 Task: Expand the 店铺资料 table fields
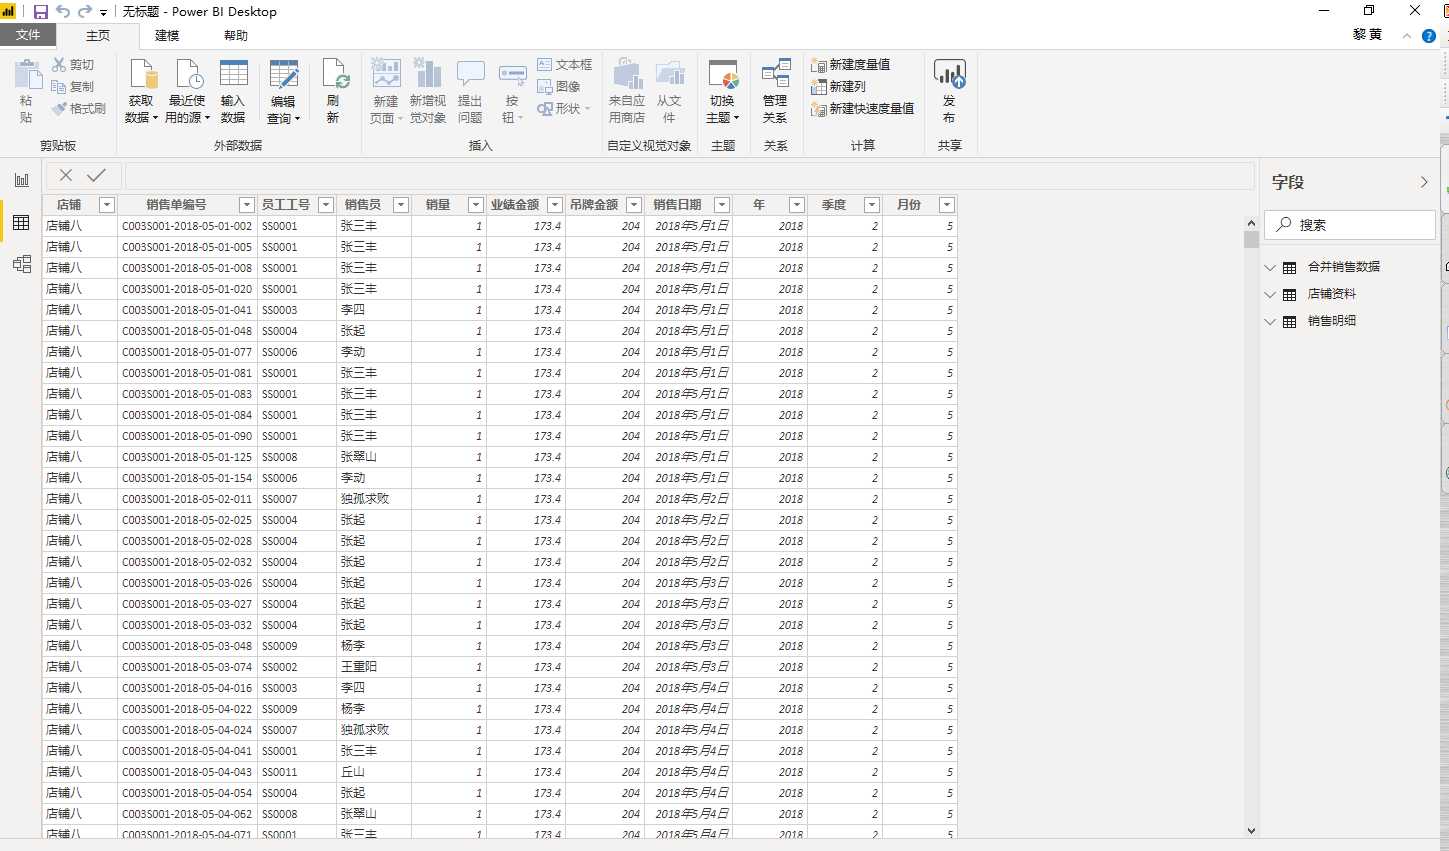[x=1270, y=294]
